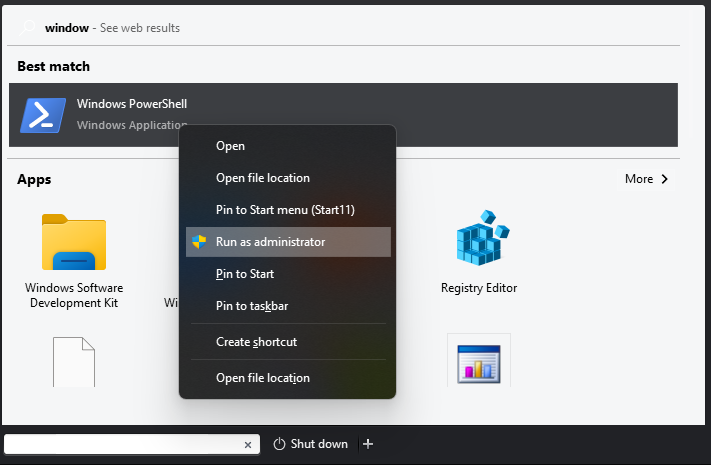Click the 'Registry Editor' label
711x465 pixels.
(x=479, y=288)
